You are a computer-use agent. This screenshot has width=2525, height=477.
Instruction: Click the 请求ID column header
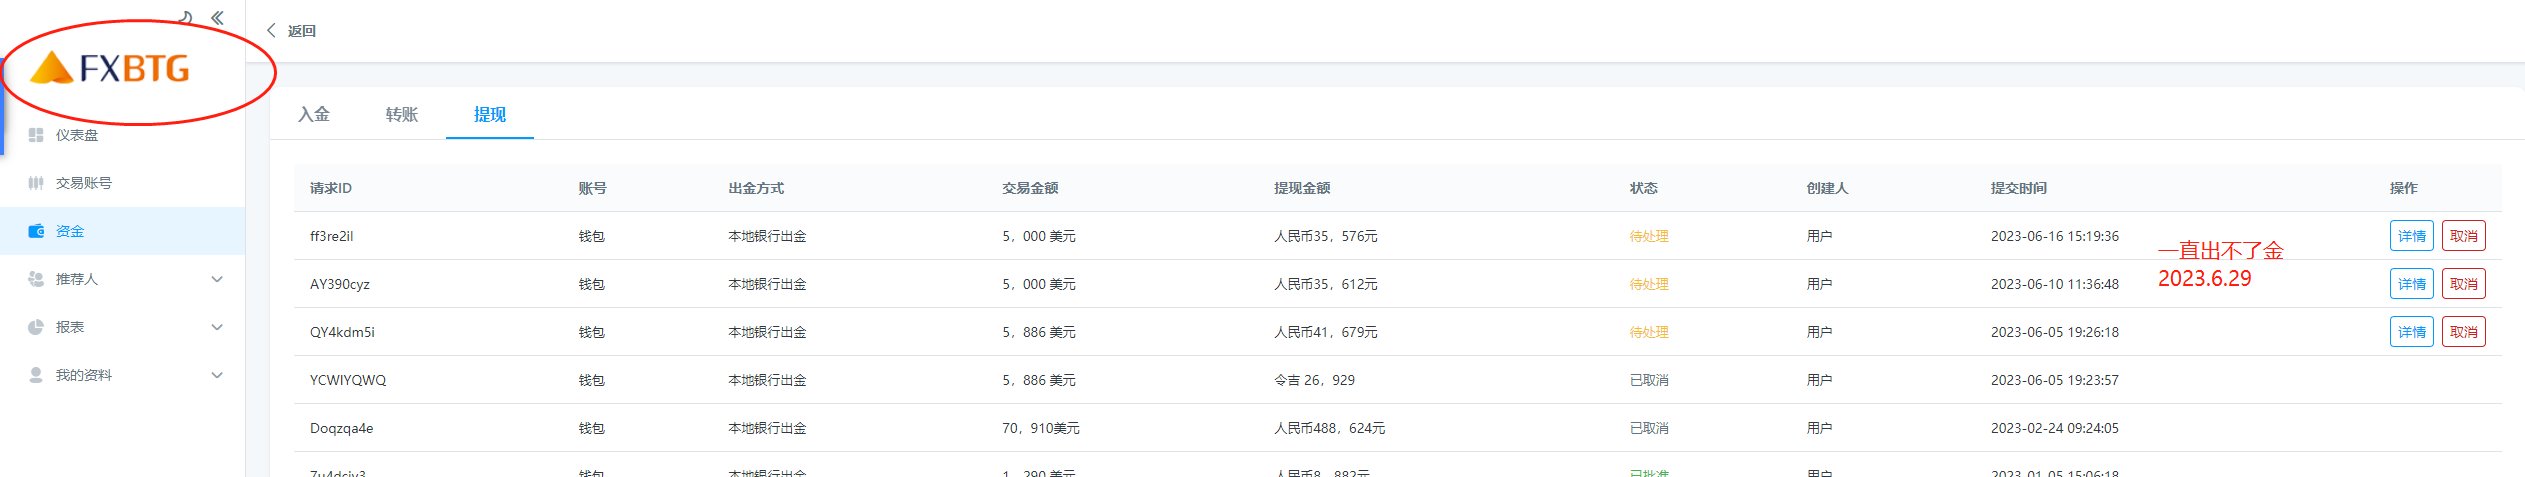(331, 188)
